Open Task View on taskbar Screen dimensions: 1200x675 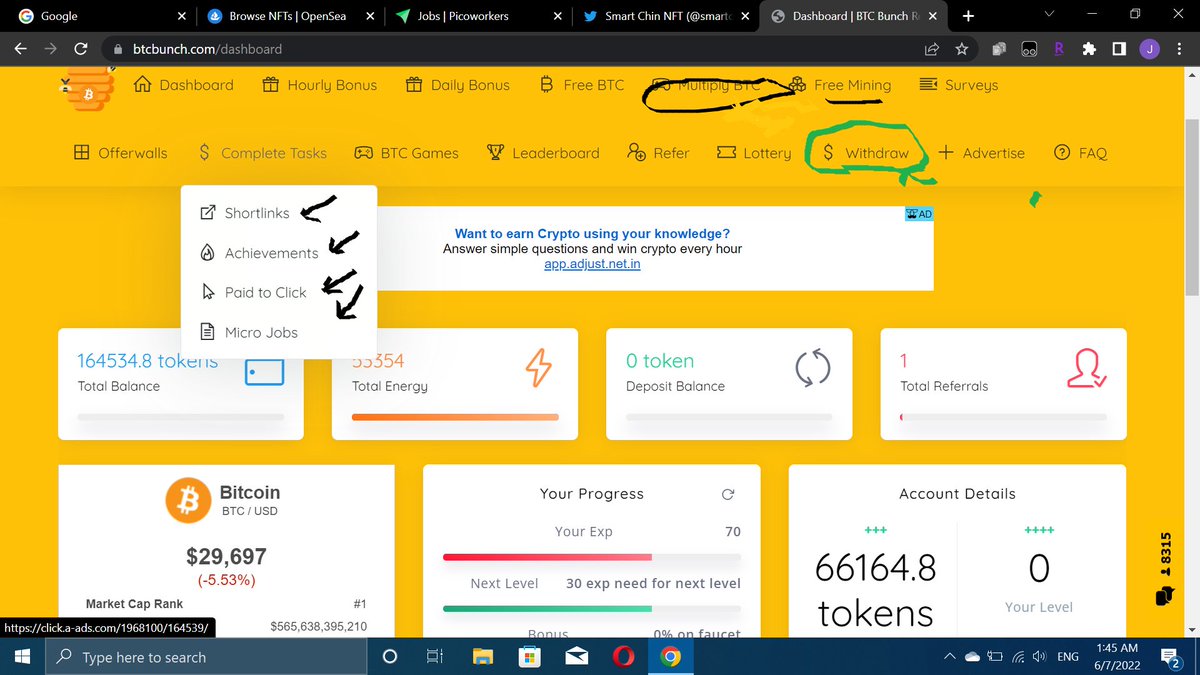(435, 657)
